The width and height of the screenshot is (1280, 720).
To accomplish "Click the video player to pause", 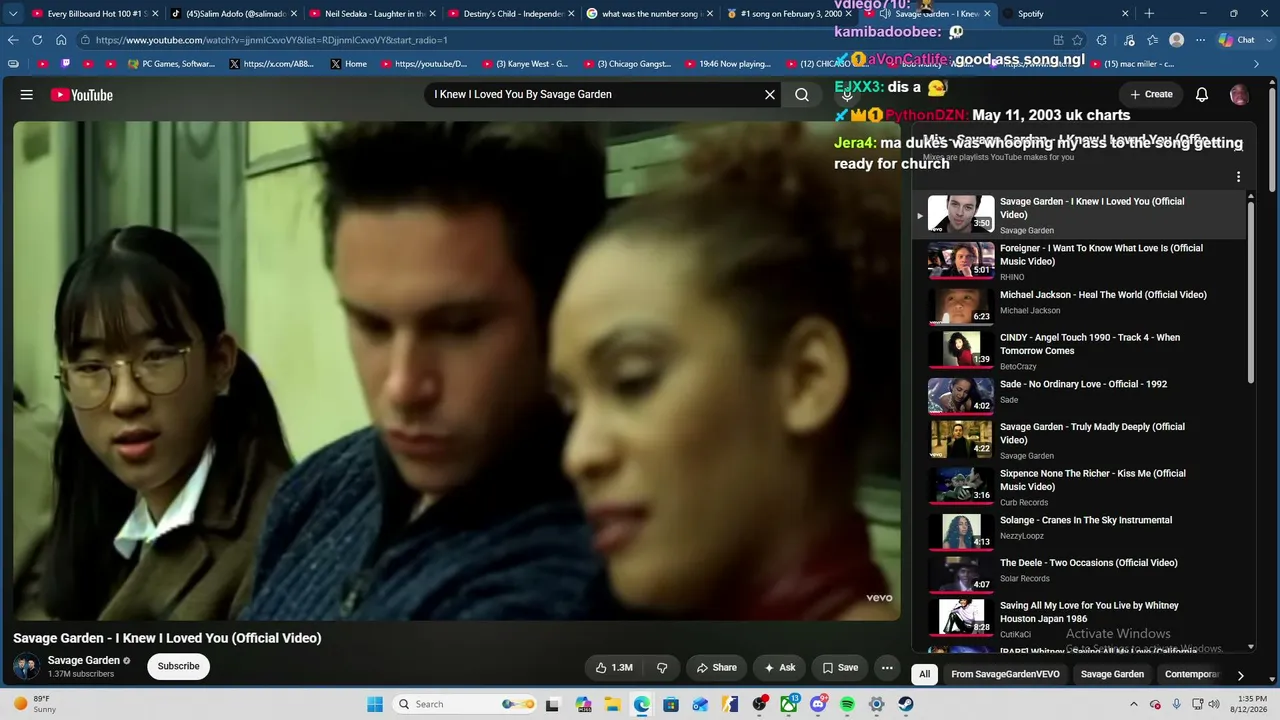I will pyautogui.click(x=456, y=370).
